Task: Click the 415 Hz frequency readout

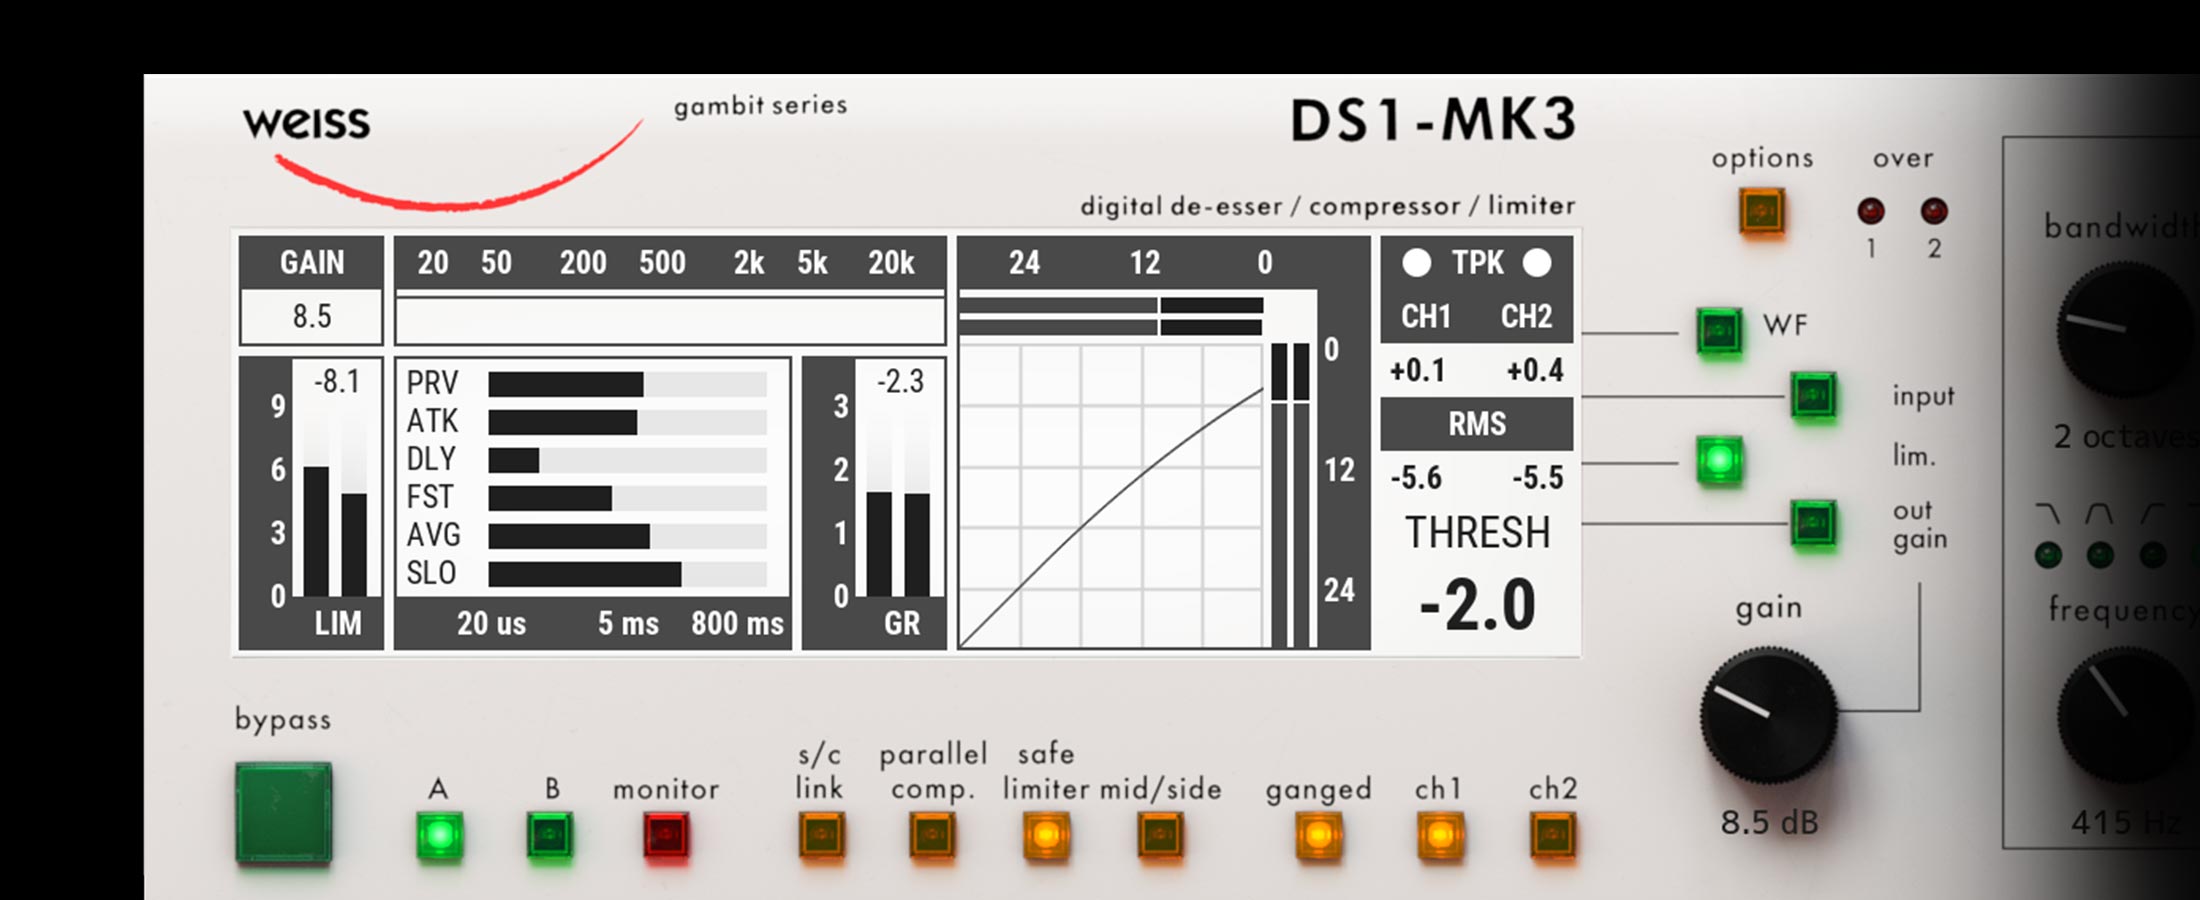Action: [2127, 823]
